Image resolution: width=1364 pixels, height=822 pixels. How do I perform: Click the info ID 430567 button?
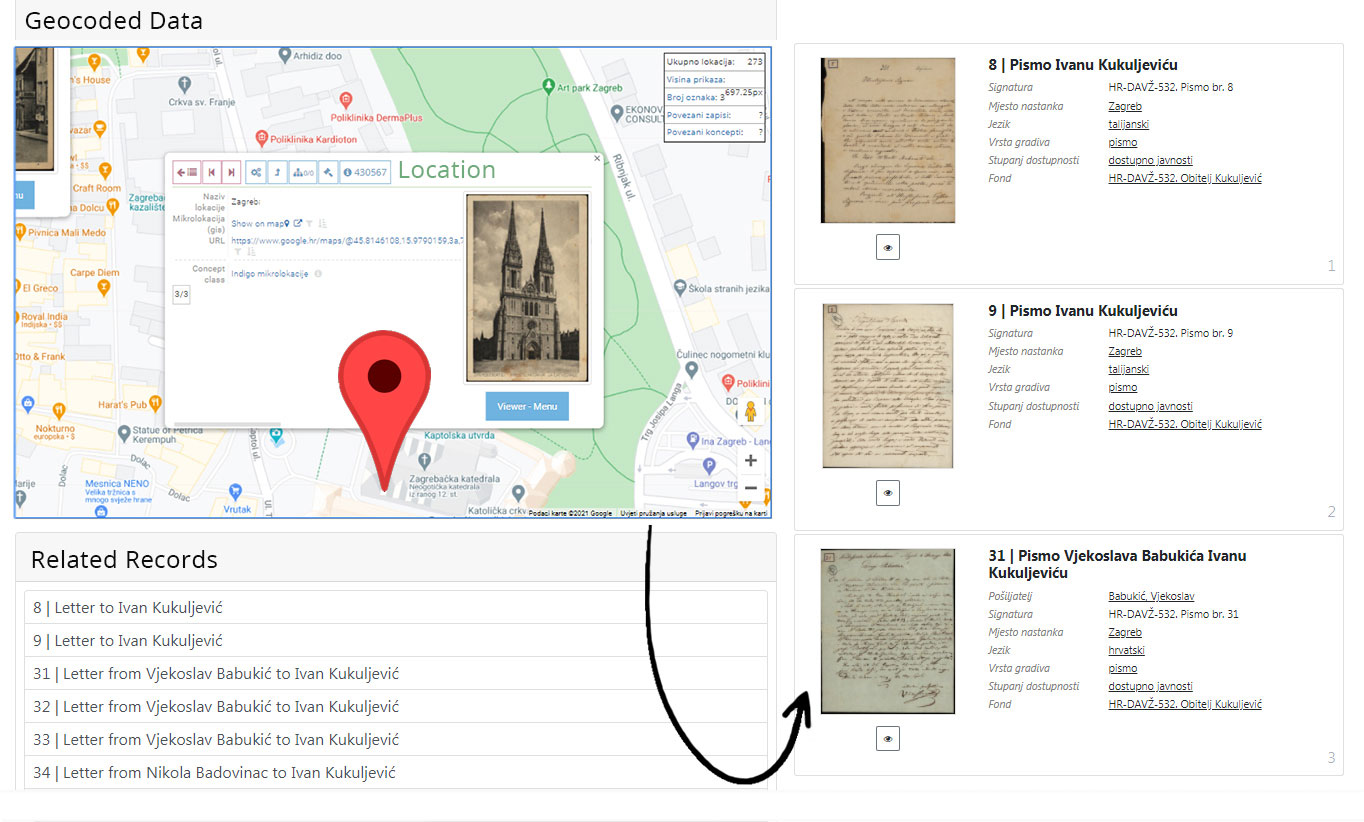coord(365,172)
